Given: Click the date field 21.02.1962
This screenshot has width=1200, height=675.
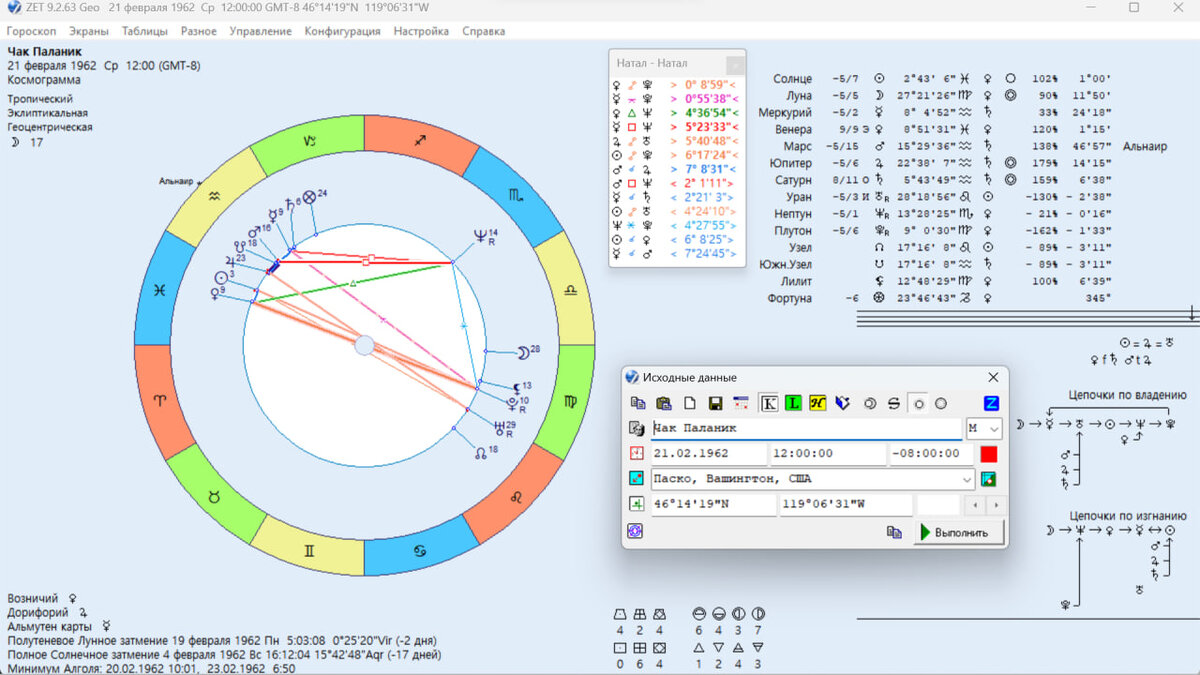Looking at the screenshot, I should click(x=708, y=454).
